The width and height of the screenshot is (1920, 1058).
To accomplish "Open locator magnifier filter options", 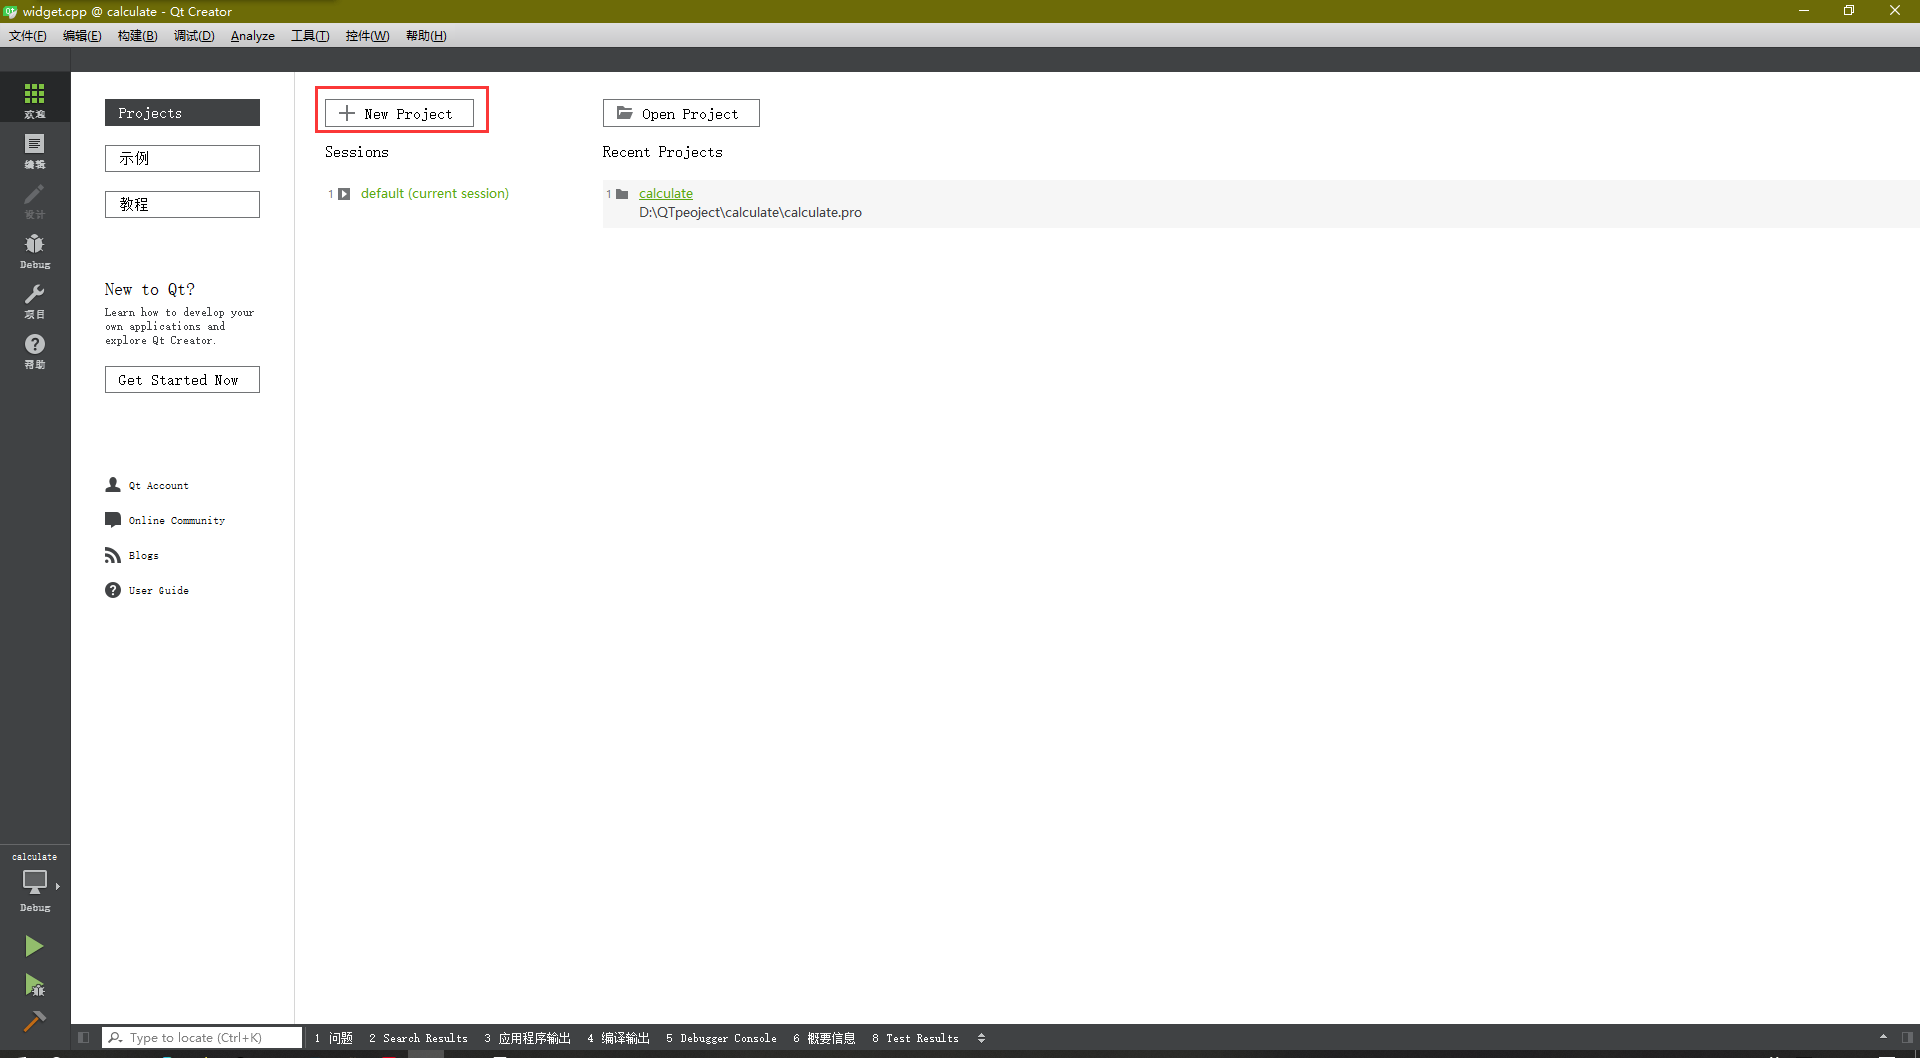I will coord(116,1038).
